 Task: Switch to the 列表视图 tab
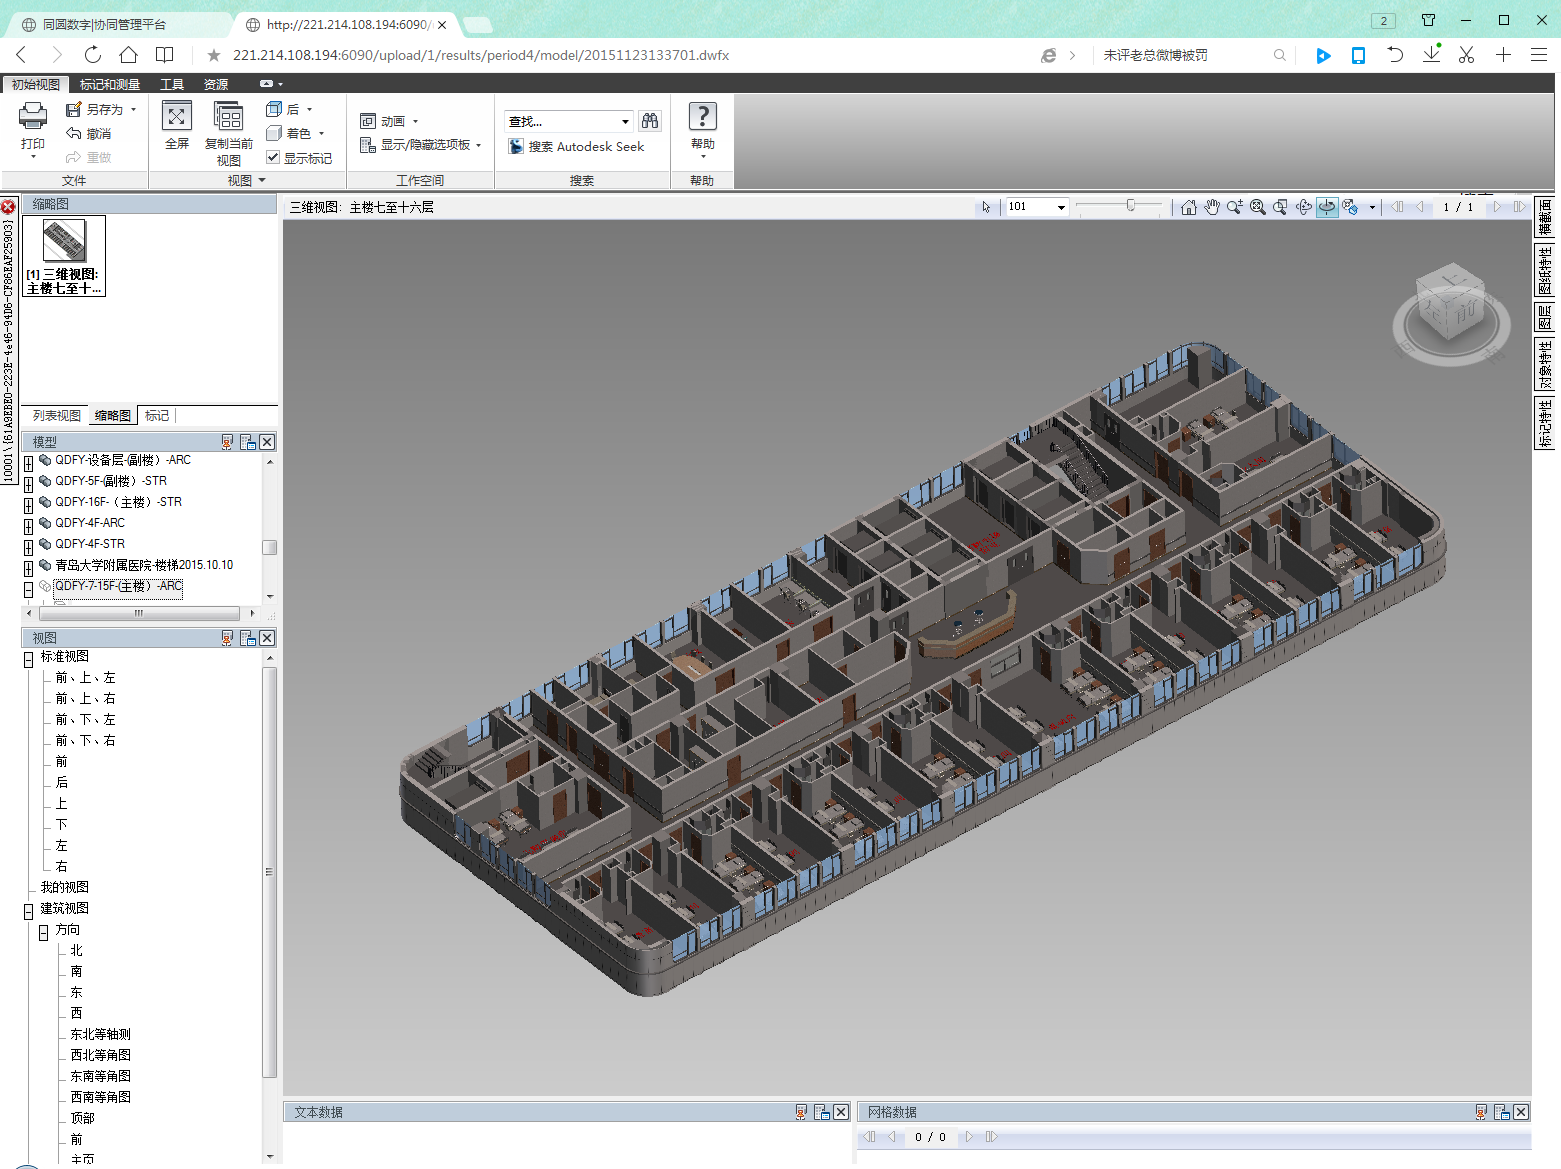pos(56,416)
